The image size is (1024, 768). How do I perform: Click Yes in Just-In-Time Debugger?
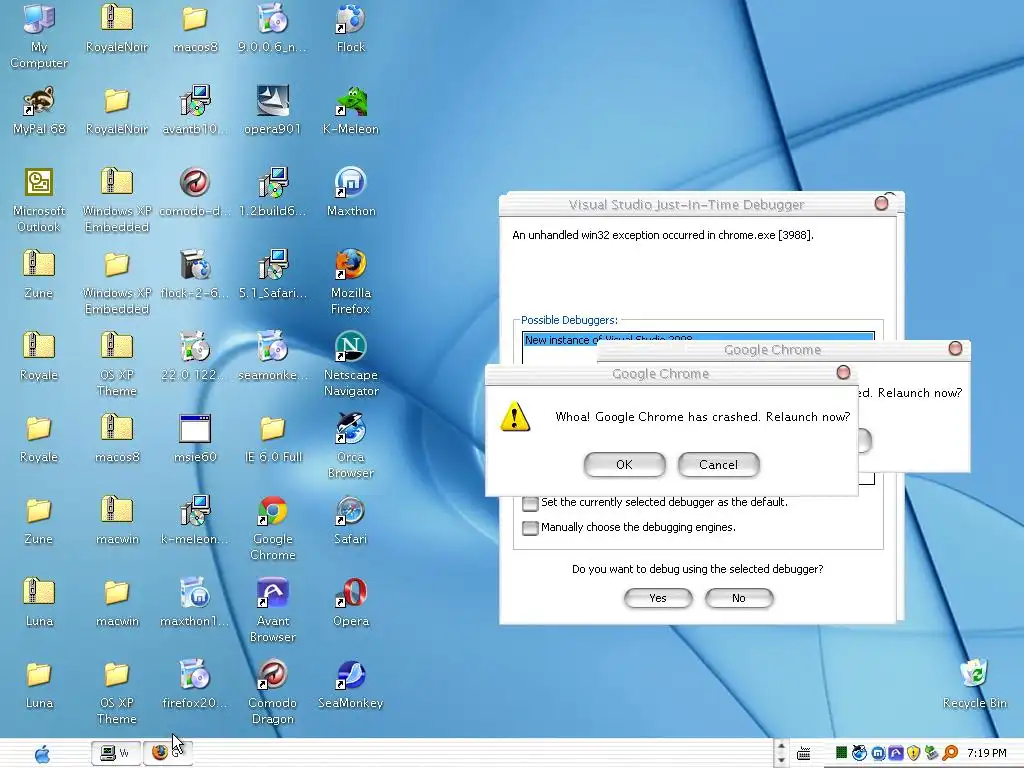click(x=658, y=598)
